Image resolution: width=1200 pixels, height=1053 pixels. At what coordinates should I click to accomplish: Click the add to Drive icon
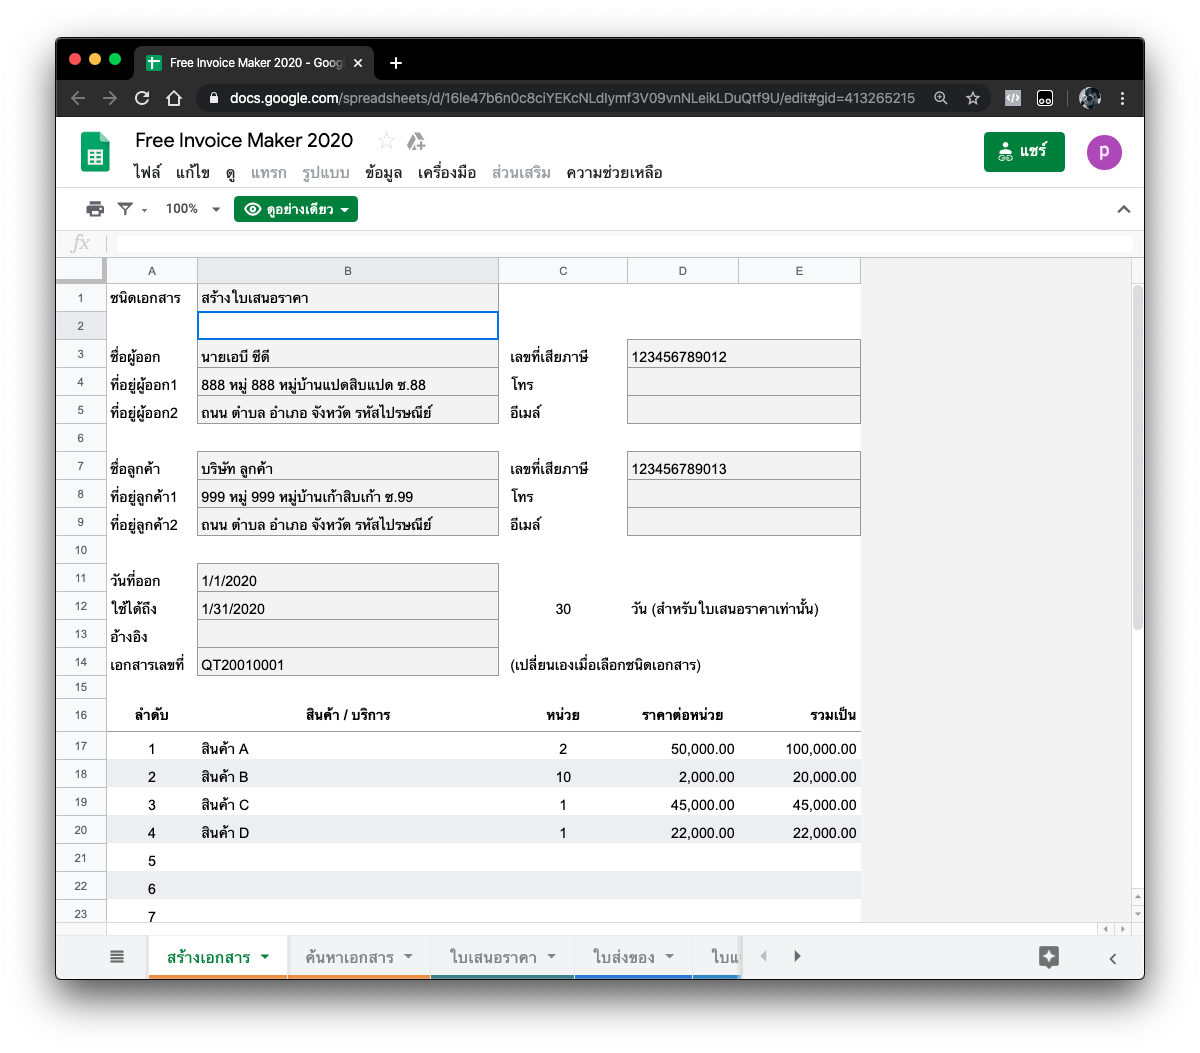416,141
